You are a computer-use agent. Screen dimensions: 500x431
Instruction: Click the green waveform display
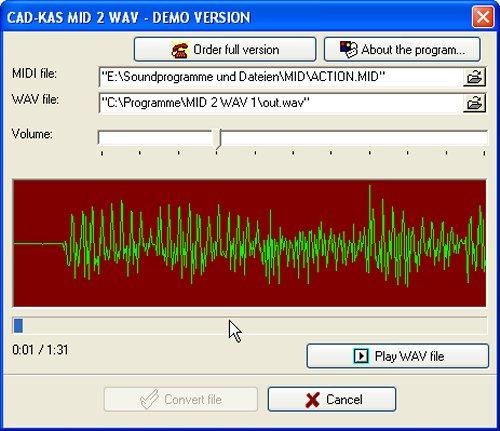point(249,243)
